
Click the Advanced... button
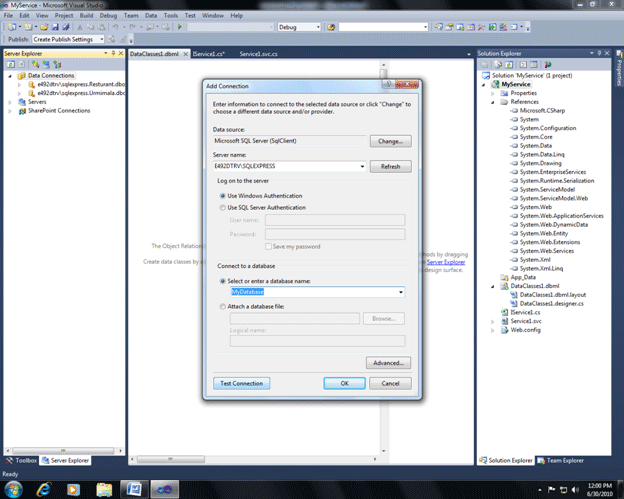click(388, 363)
